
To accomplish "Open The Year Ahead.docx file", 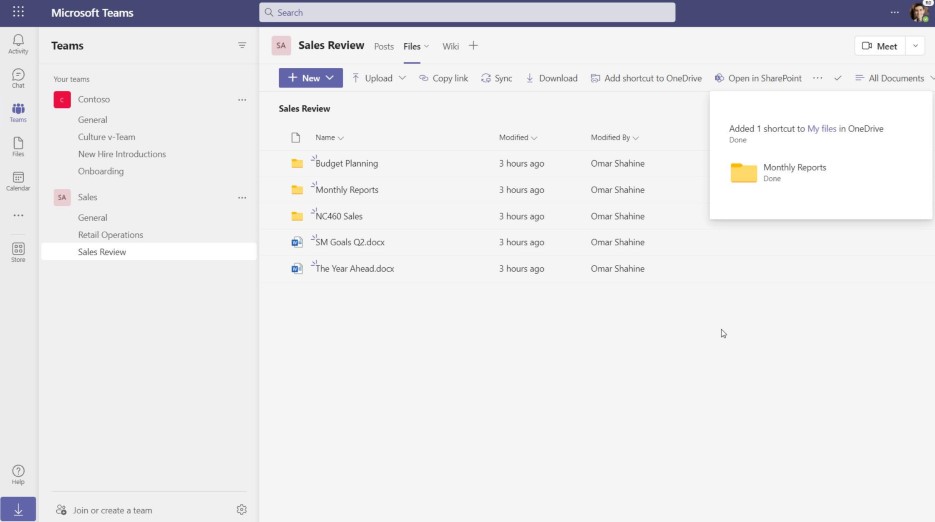I will coord(354,268).
